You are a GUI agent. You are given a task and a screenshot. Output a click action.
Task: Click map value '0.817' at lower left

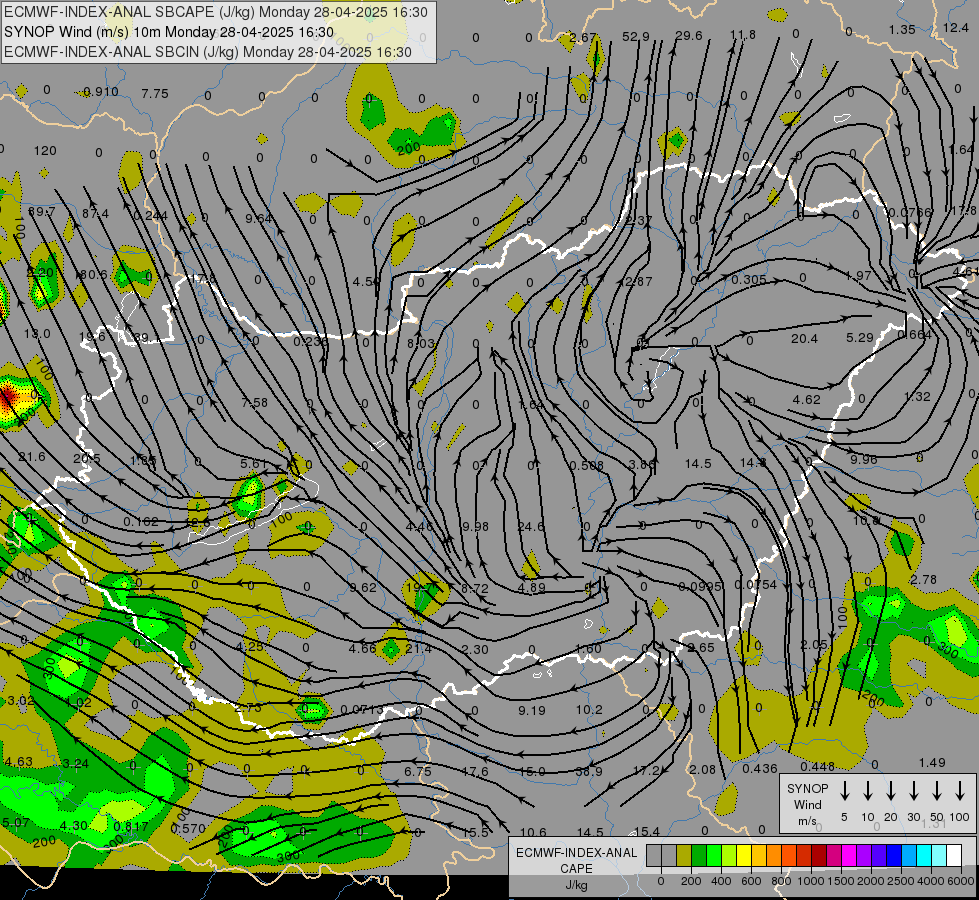(x=130, y=827)
